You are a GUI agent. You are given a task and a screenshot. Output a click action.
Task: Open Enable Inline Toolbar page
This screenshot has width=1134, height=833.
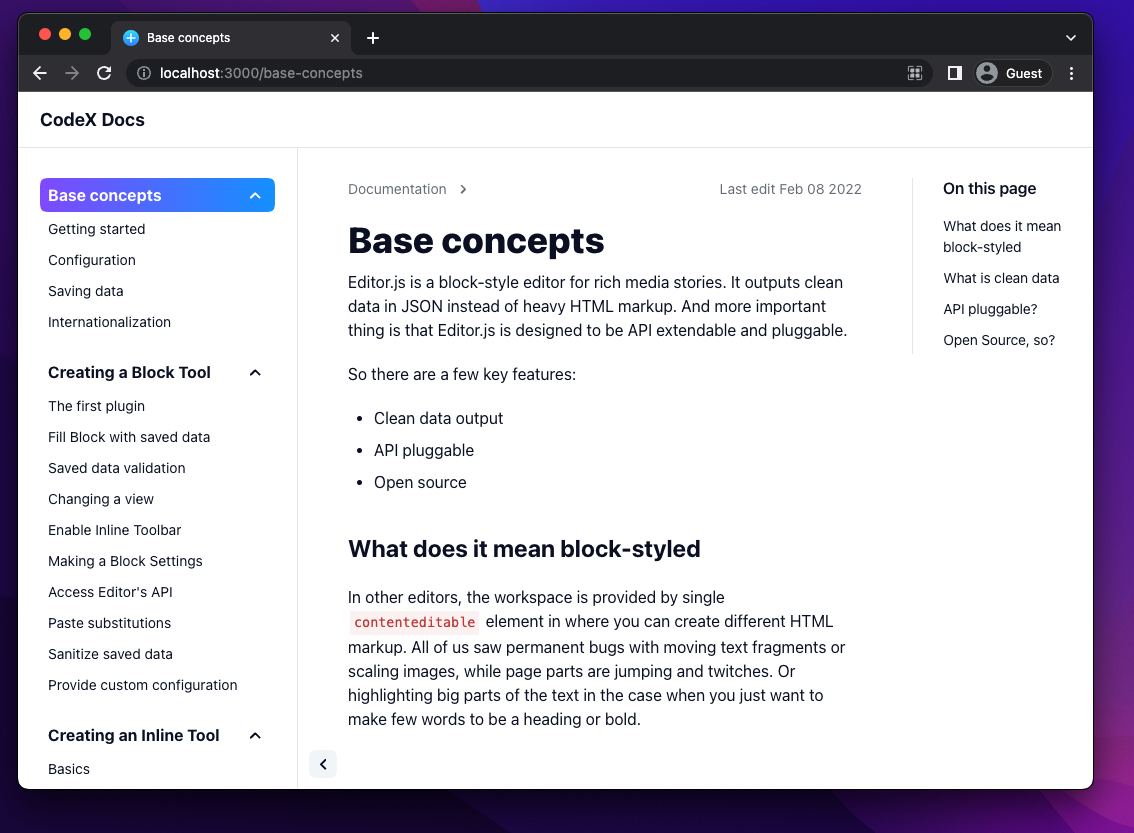(114, 531)
